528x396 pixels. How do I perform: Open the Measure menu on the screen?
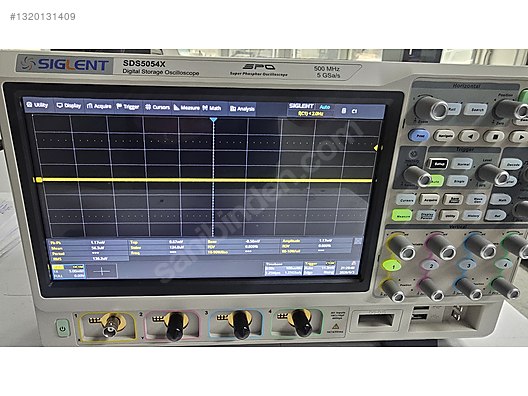[x=187, y=108]
